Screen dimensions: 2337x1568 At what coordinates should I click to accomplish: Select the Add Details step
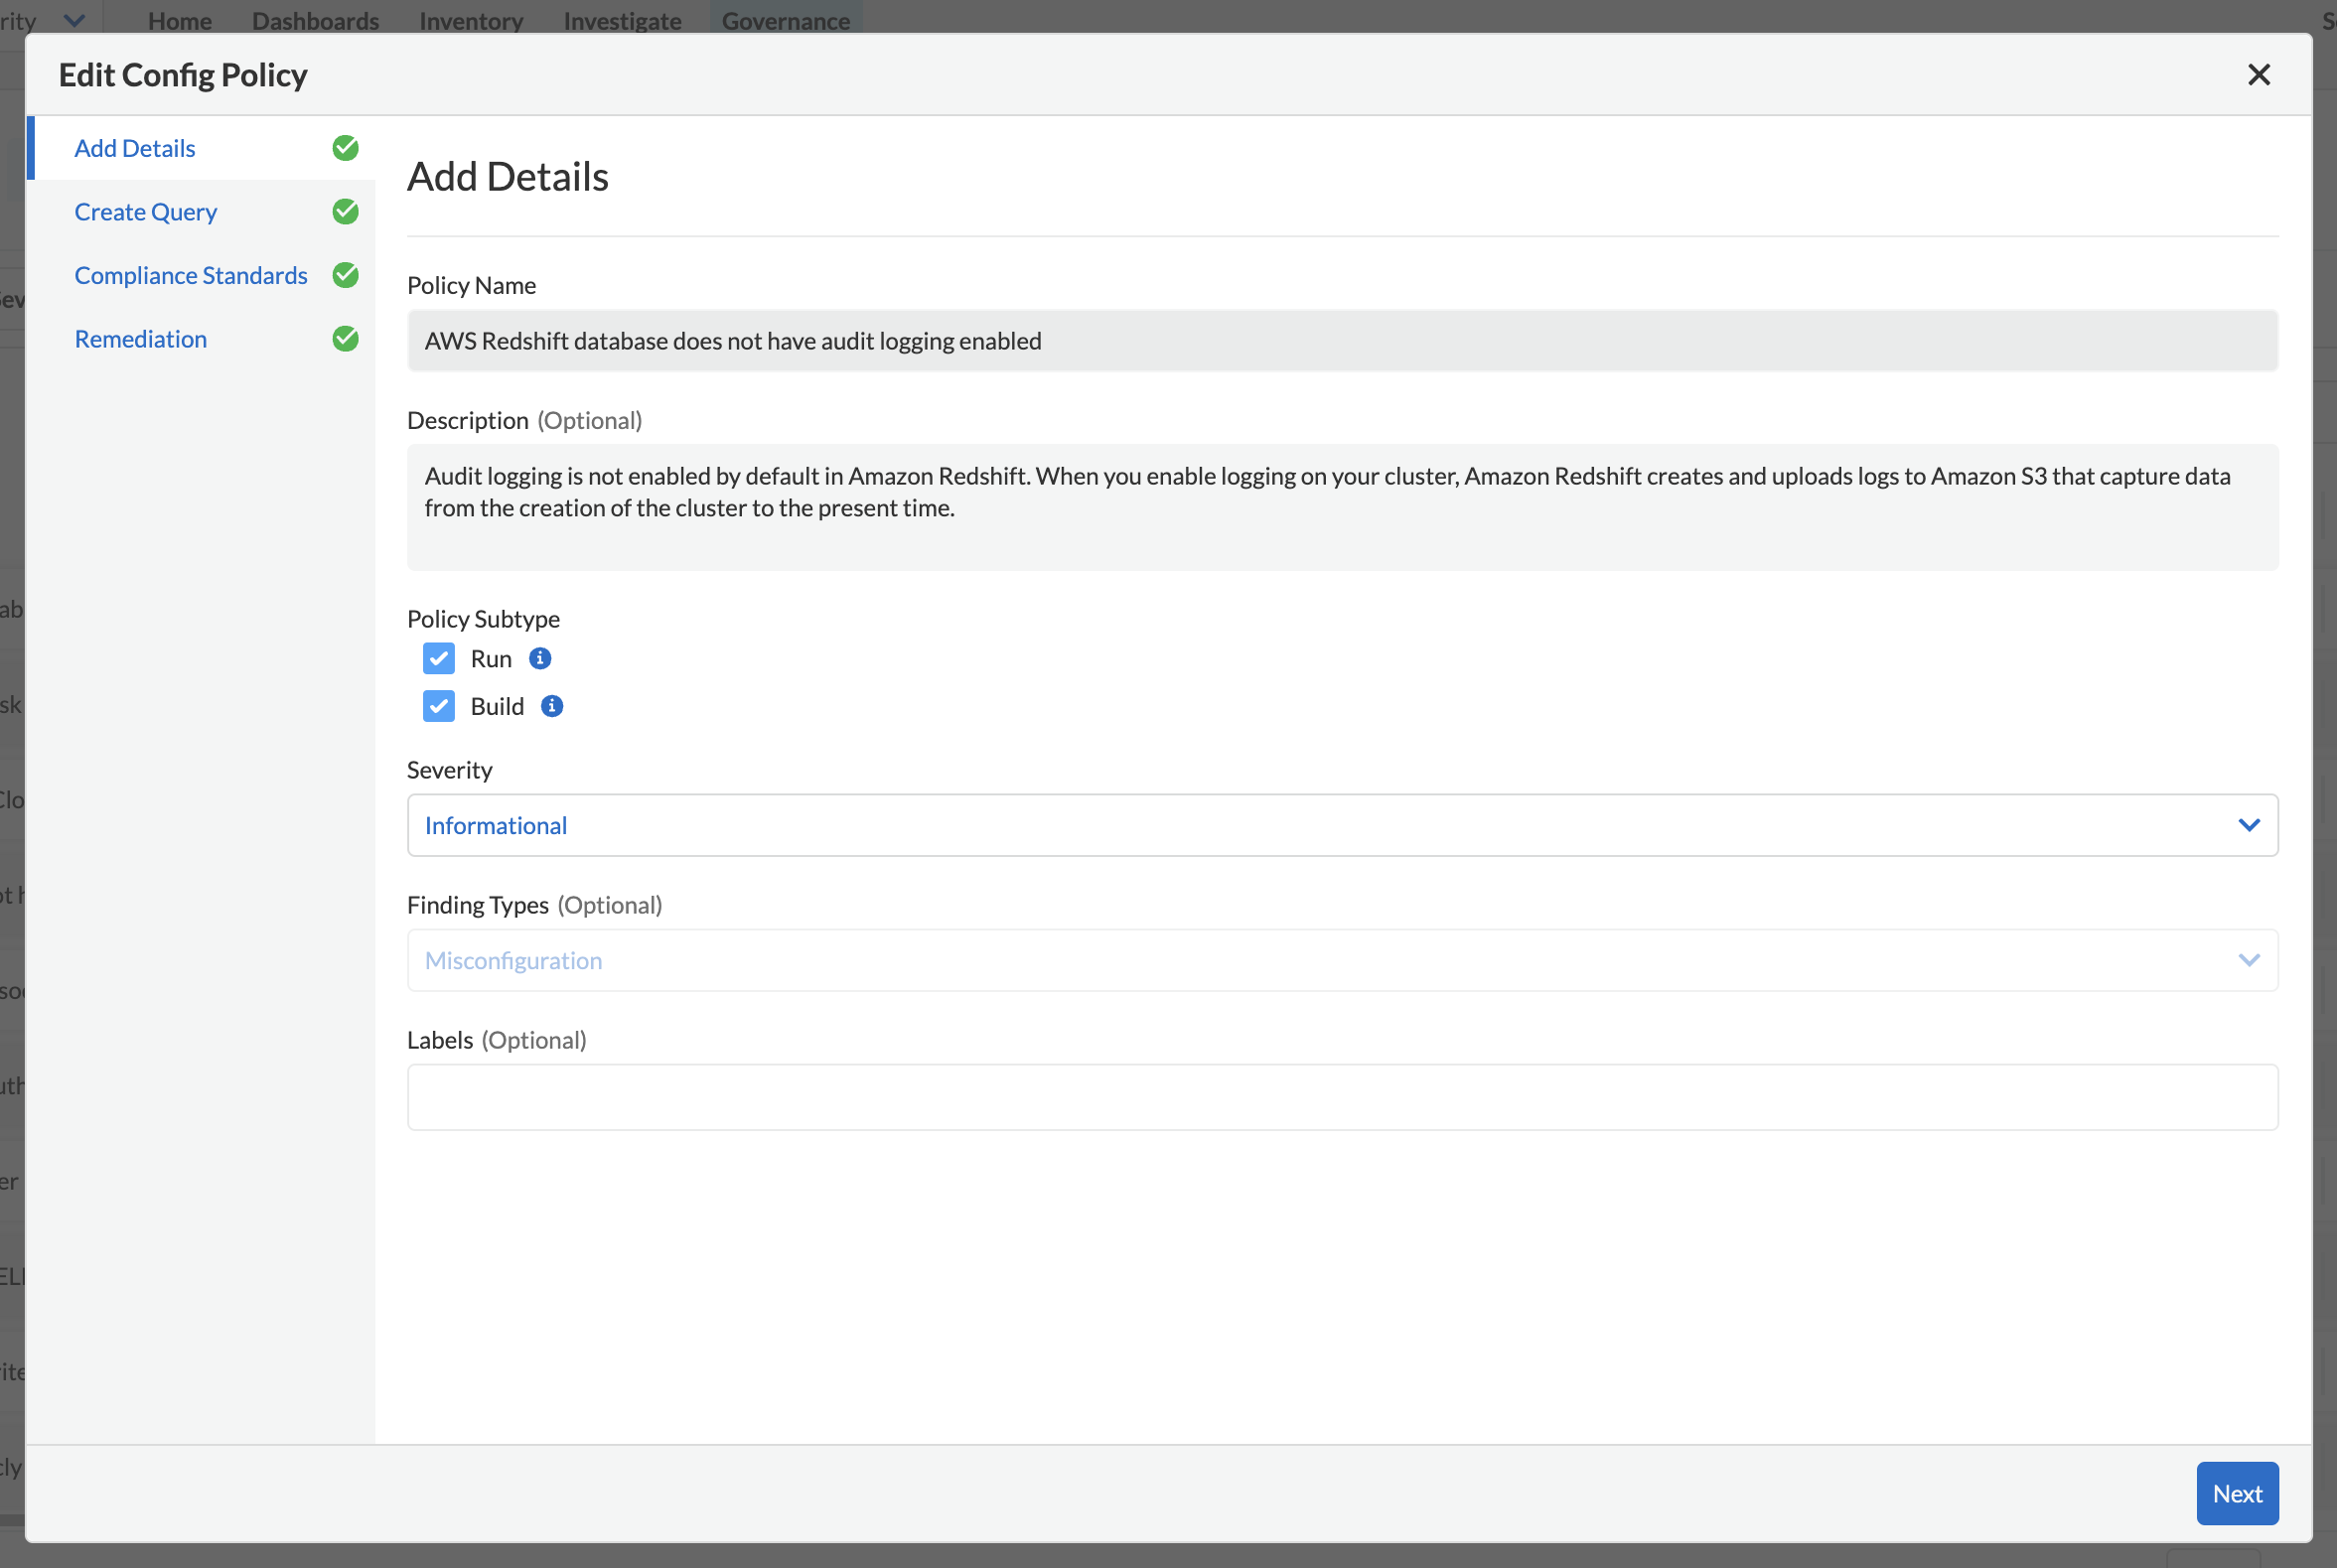135,148
